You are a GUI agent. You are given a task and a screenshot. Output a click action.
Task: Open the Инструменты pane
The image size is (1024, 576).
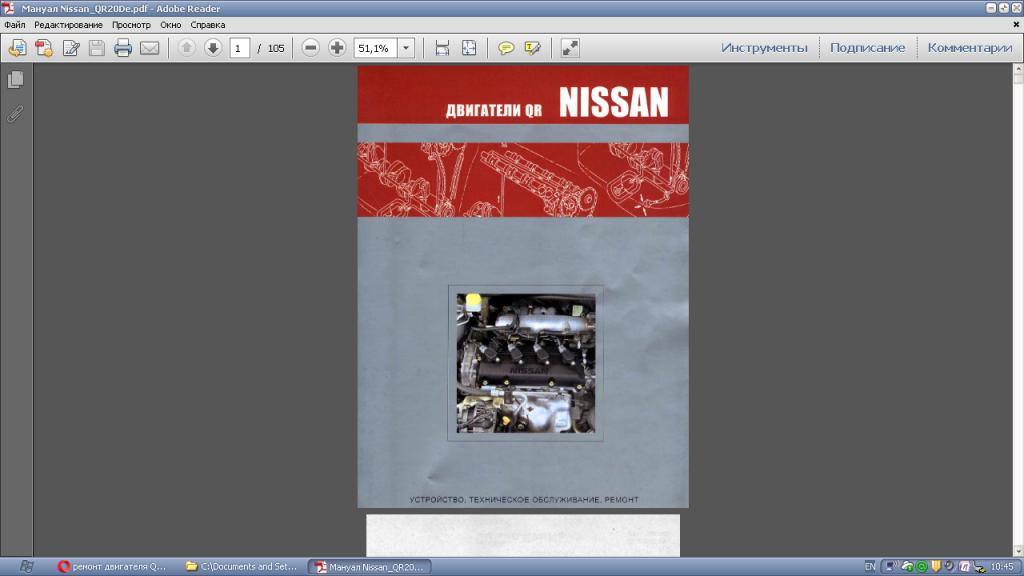click(x=764, y=48)
